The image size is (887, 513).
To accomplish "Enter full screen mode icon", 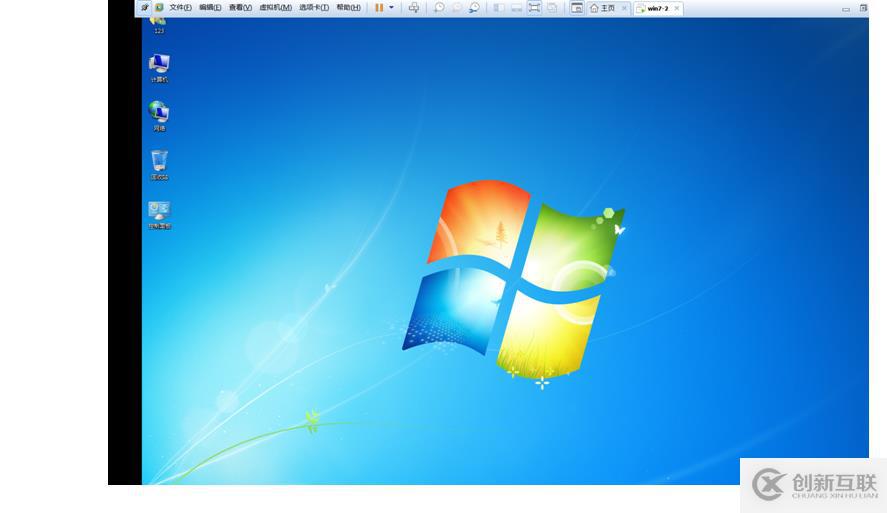I will (x=534, y=8).
